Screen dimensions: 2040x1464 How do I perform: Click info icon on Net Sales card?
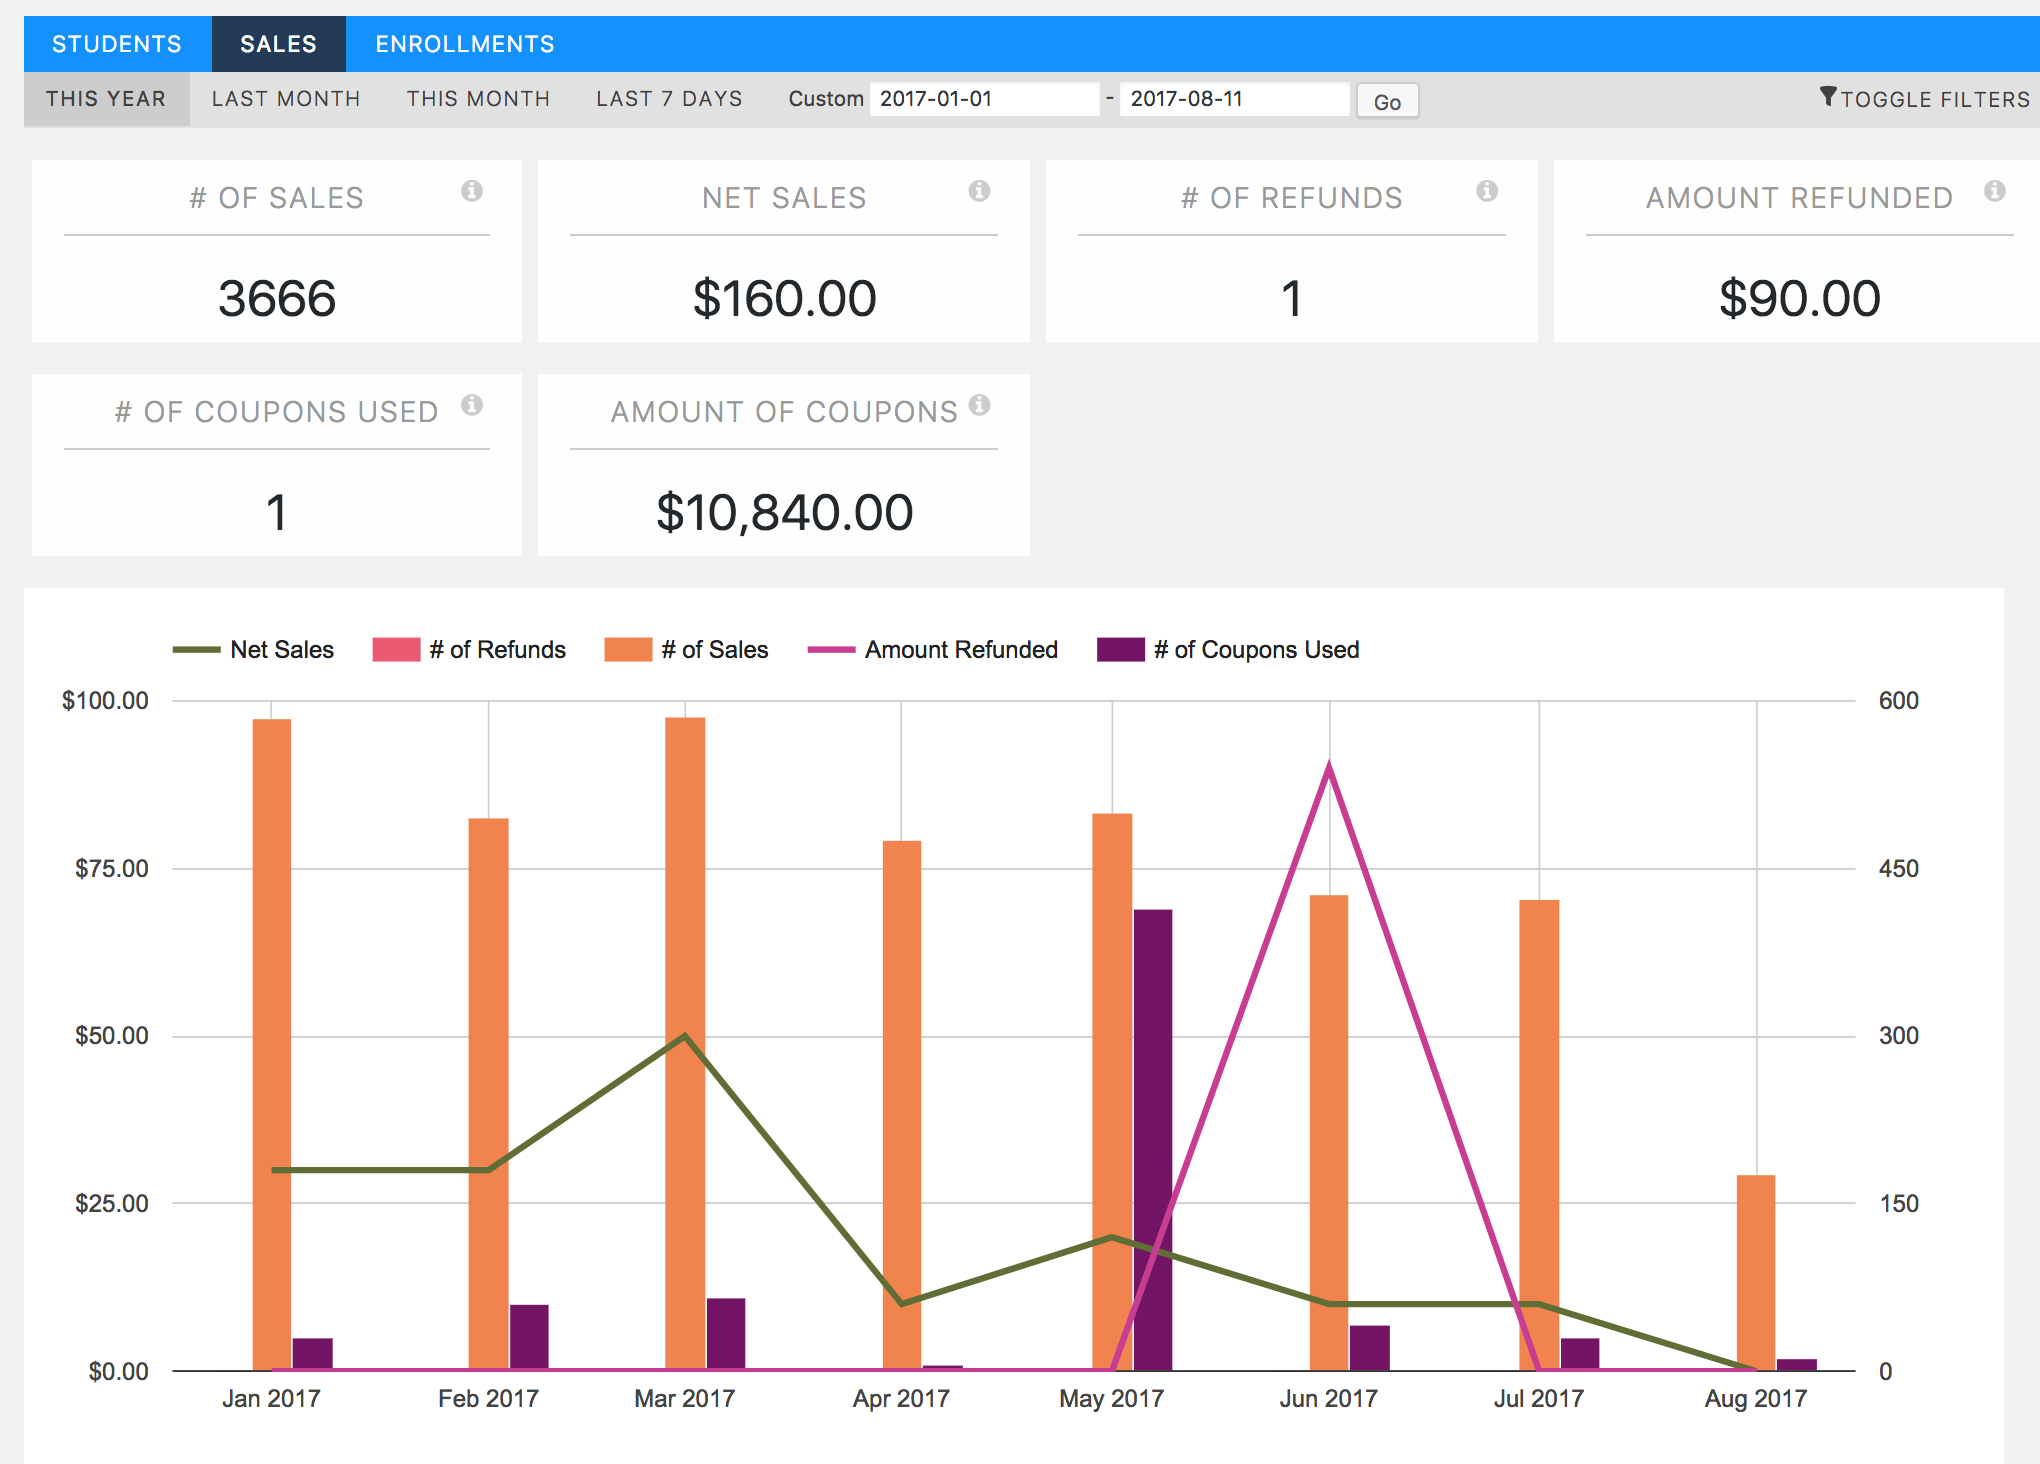point(979,191)
